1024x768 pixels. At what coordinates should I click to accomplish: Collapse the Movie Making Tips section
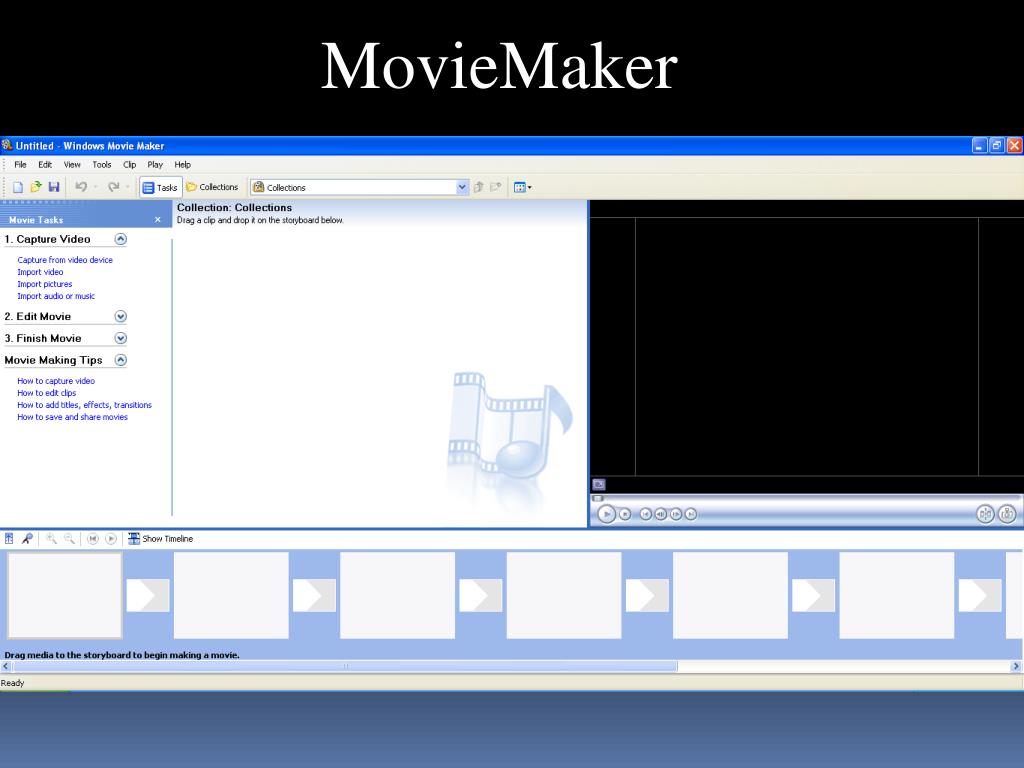coord(121,360)
